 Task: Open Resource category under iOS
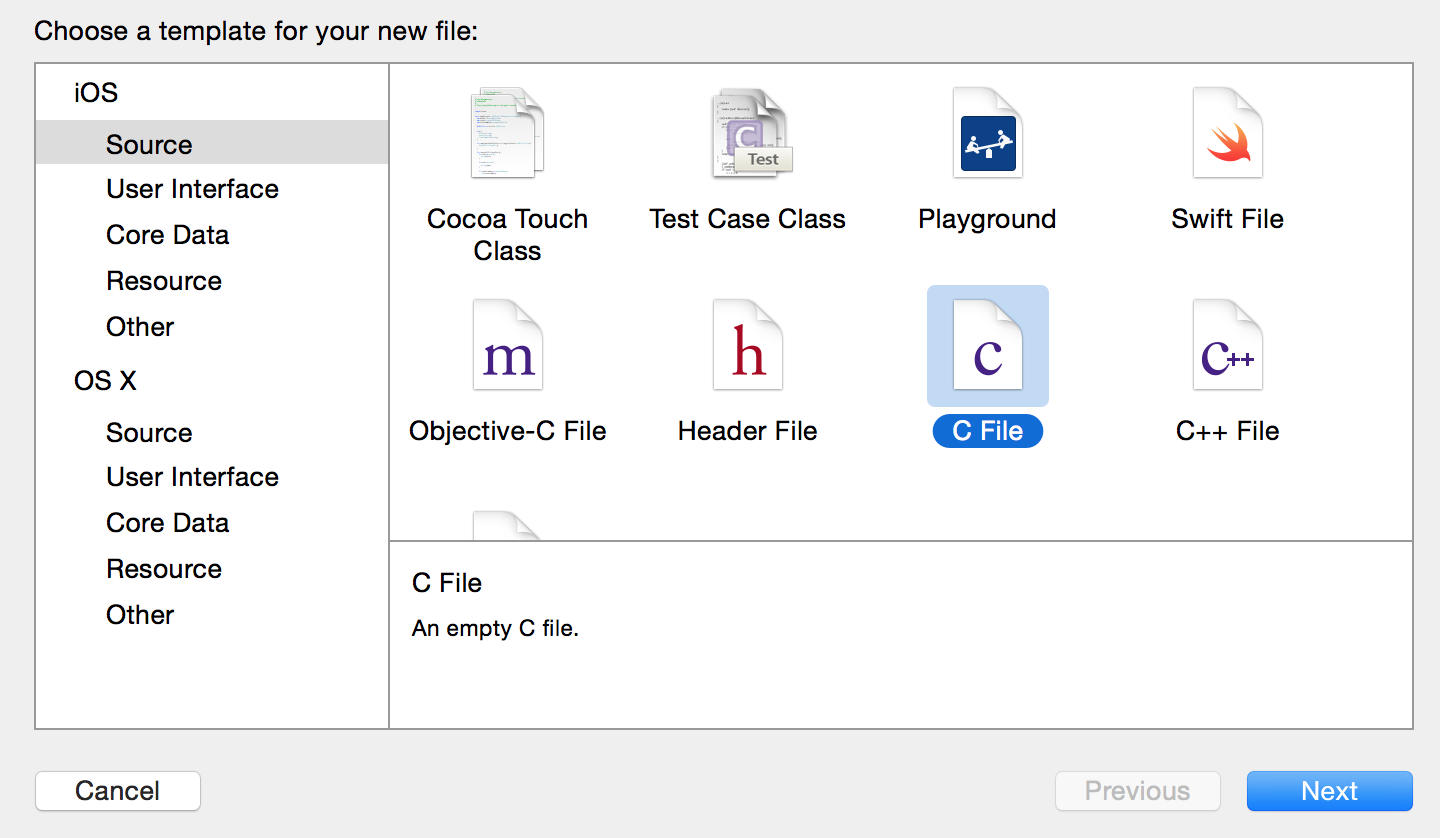[x=164, y=281]
